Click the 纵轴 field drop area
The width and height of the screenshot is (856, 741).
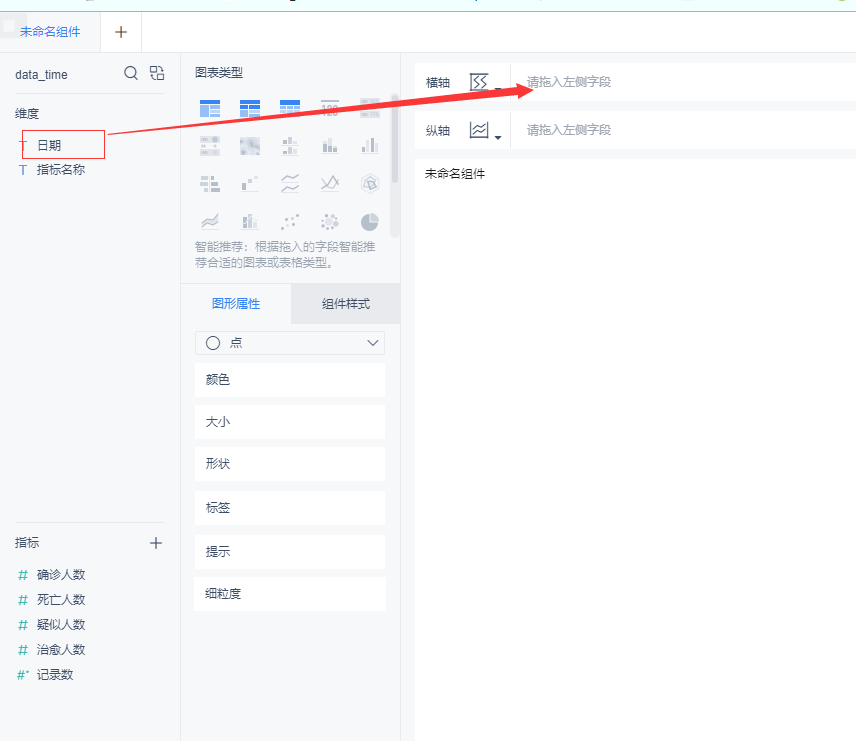[x=683, y=130]
